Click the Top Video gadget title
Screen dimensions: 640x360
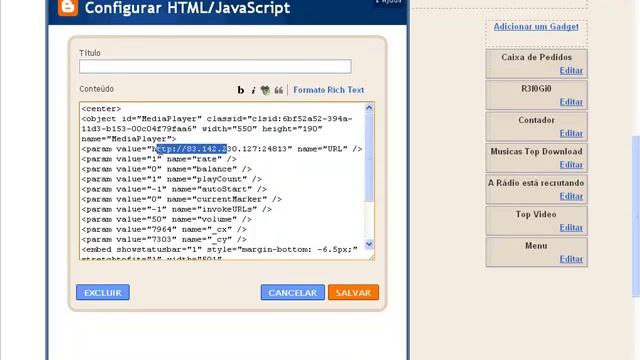536,215
